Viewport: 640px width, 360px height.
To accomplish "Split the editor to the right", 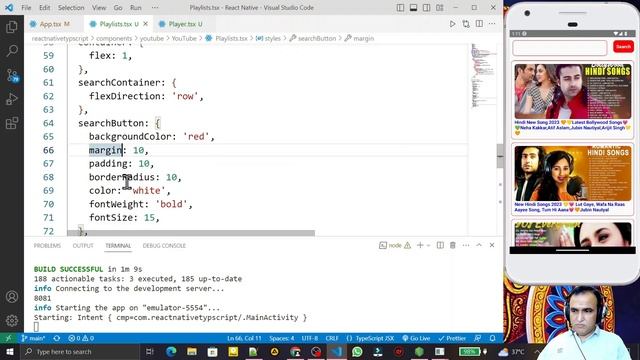I will click(479, 24).
